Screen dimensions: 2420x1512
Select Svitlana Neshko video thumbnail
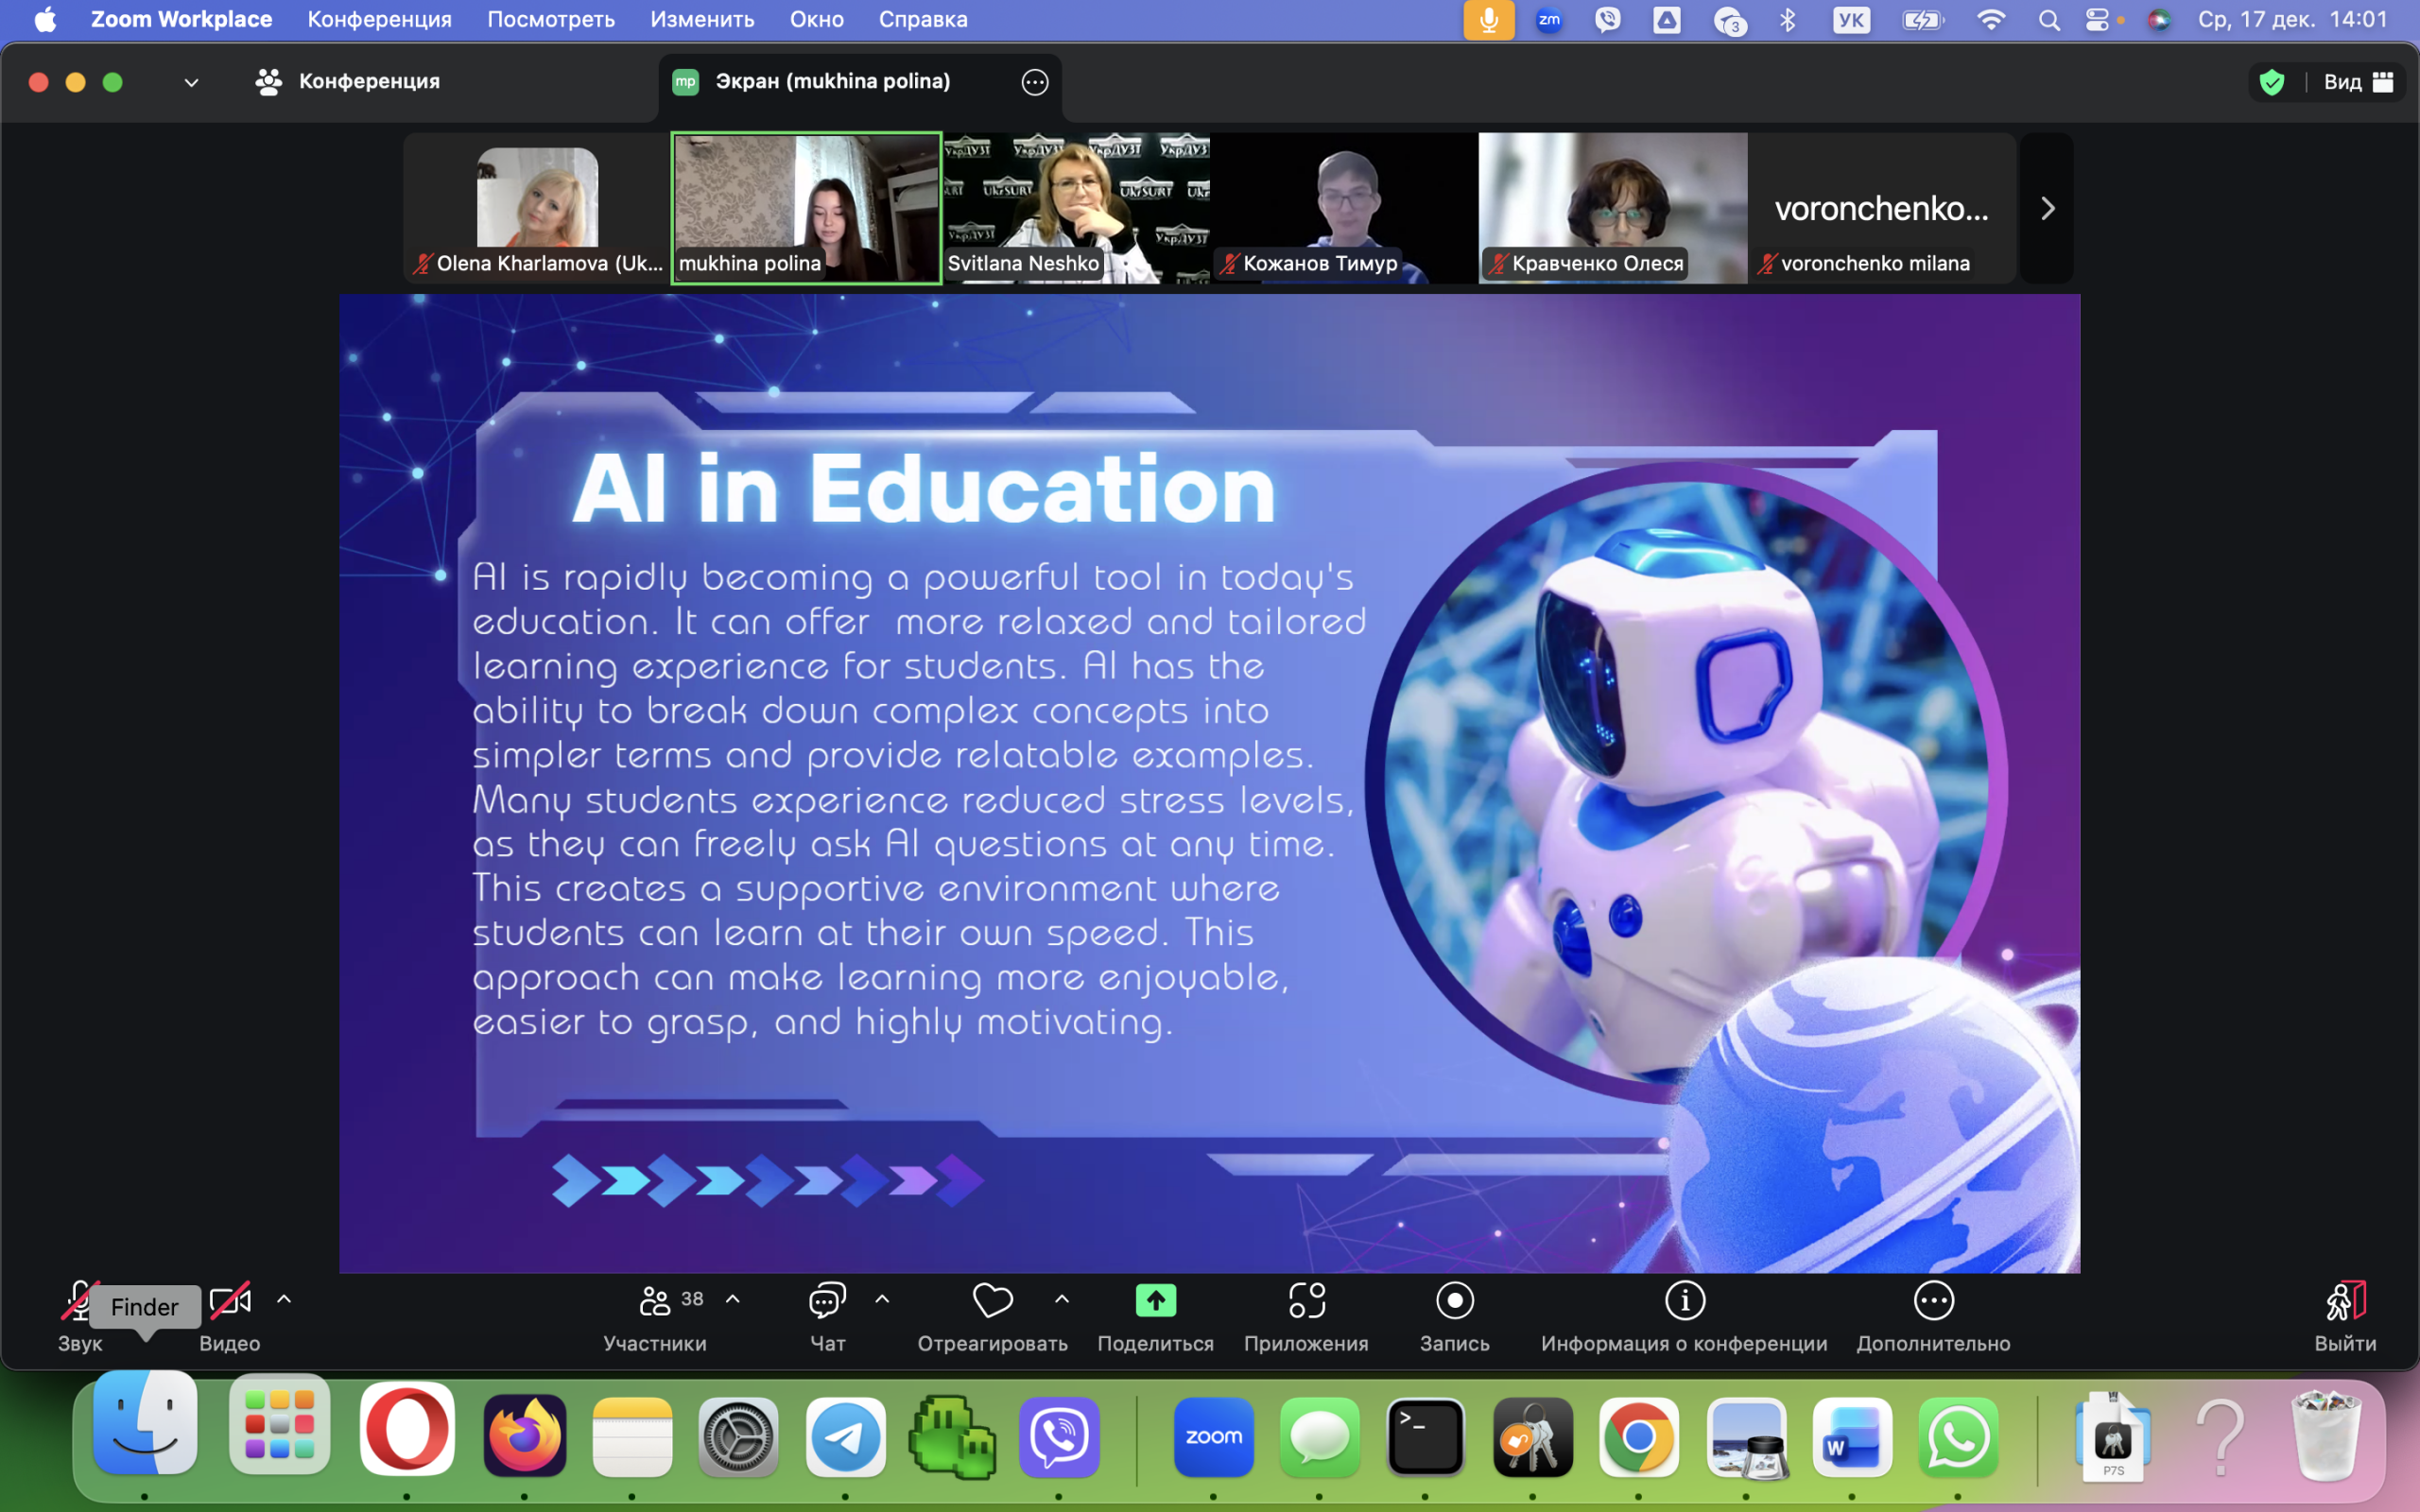[1076, 208]
